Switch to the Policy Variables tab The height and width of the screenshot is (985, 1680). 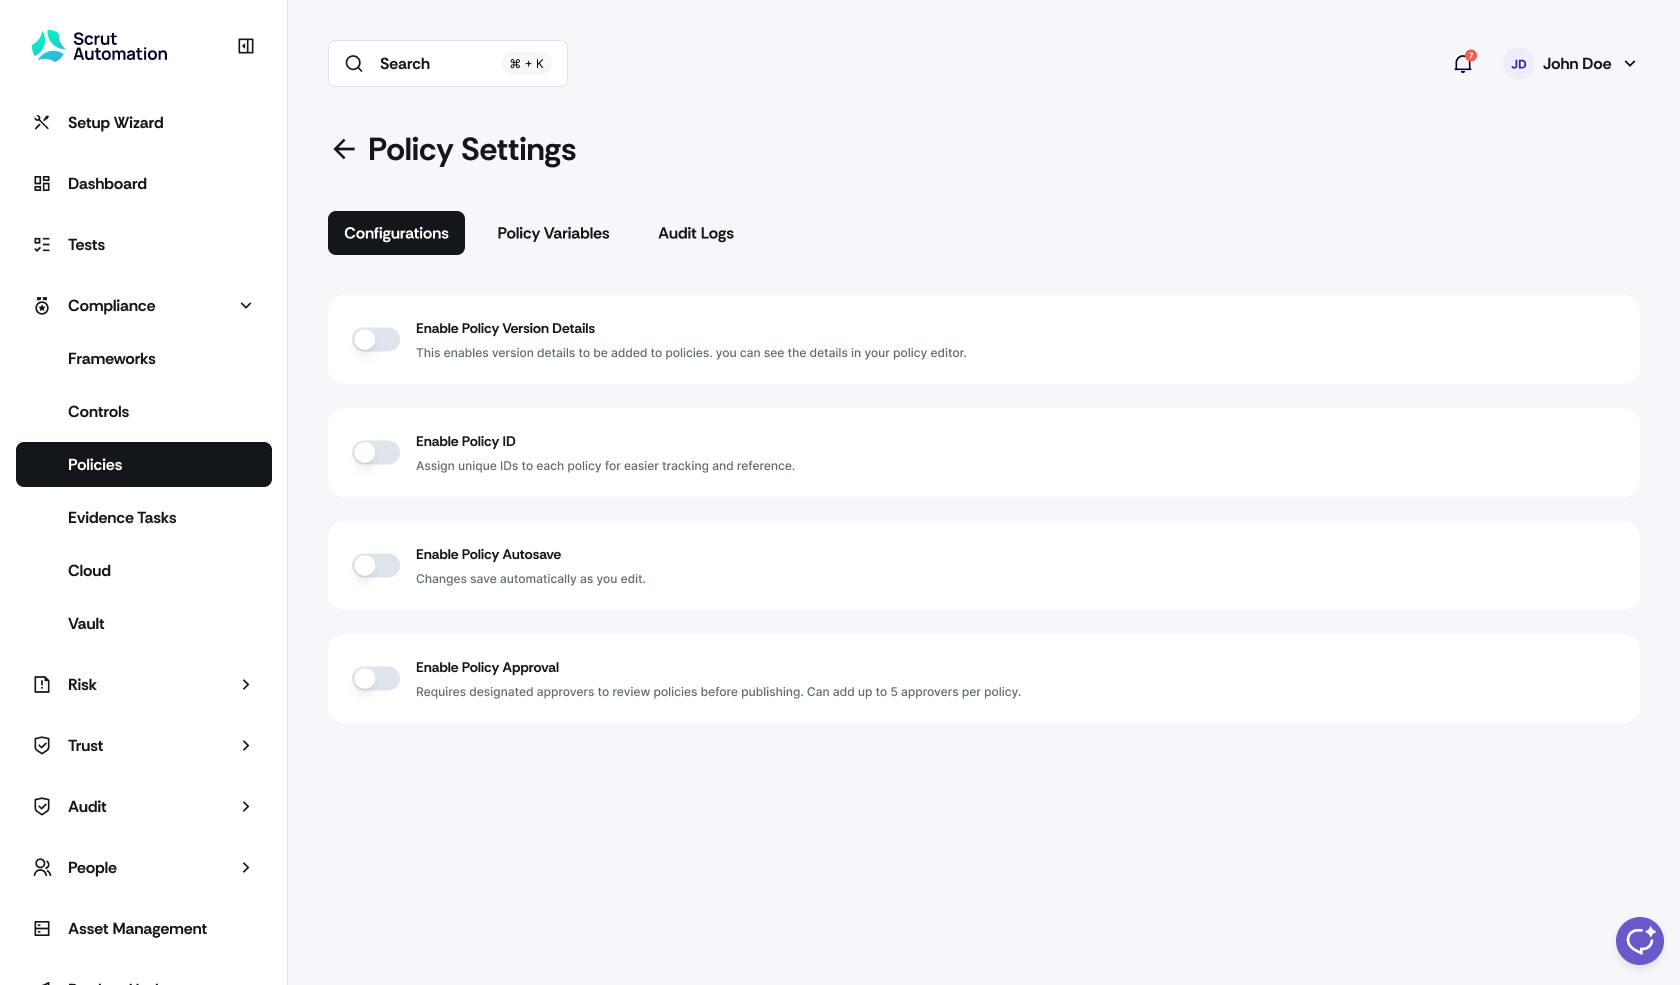coord(553,233)
